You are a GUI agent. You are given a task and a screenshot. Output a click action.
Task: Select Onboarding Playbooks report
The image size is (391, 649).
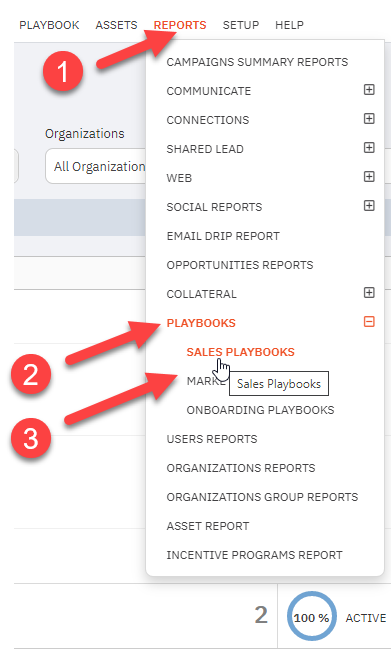tap(260, 410)
